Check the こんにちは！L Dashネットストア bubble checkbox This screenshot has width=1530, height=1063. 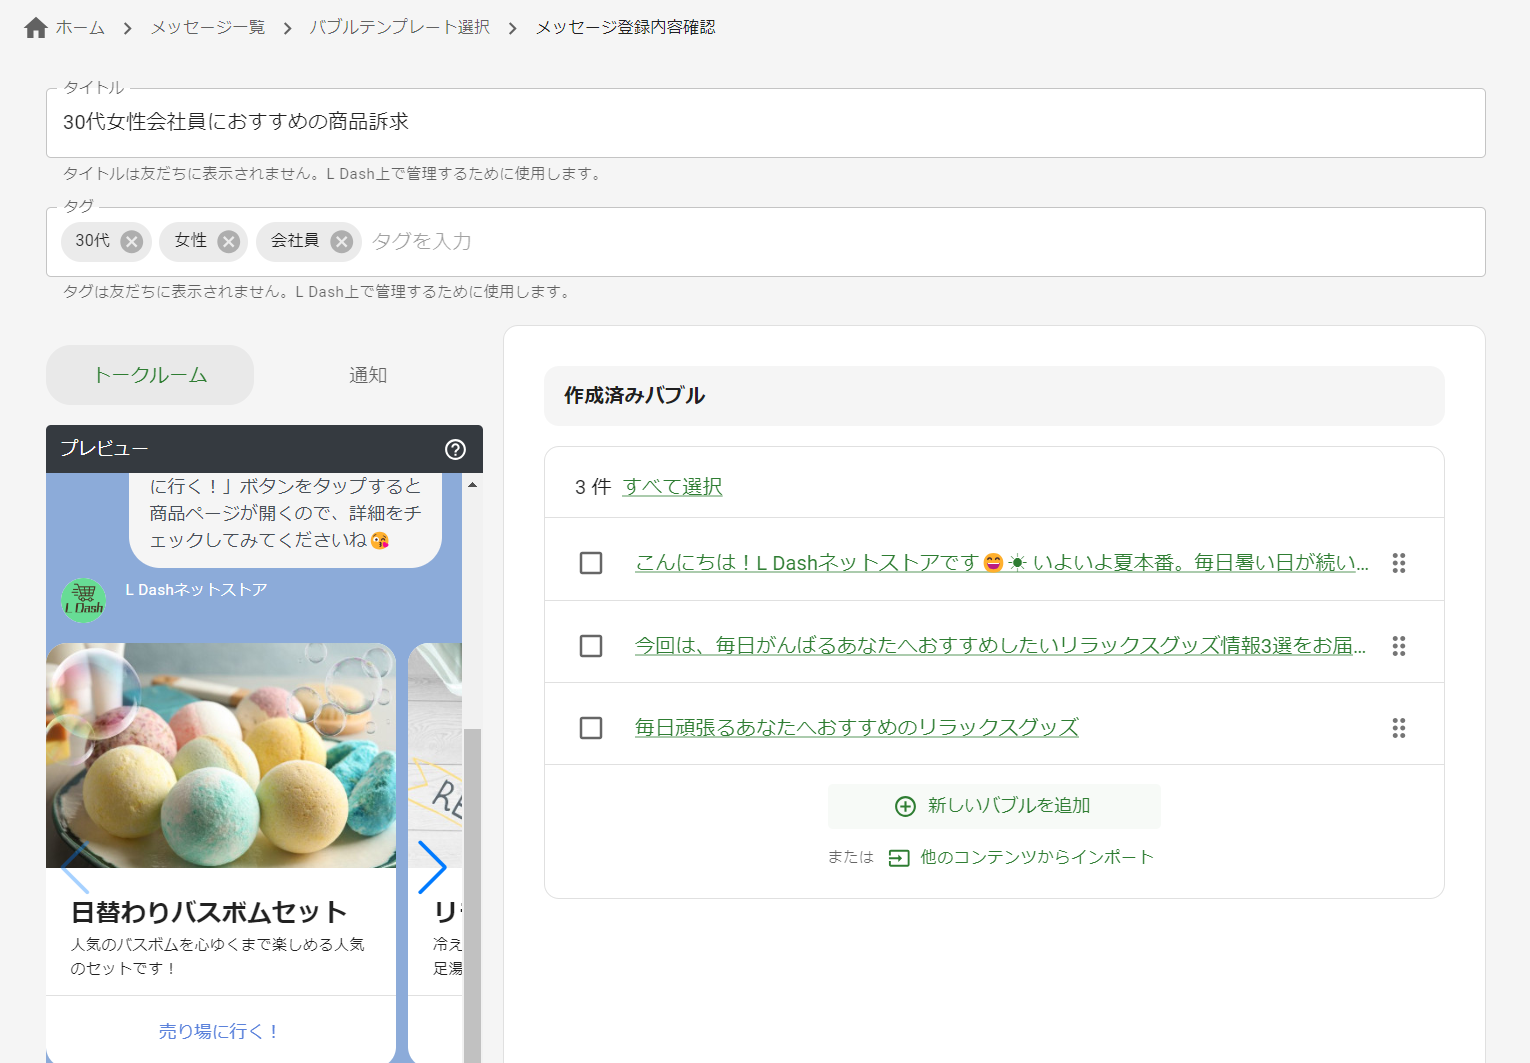point(590,563)
